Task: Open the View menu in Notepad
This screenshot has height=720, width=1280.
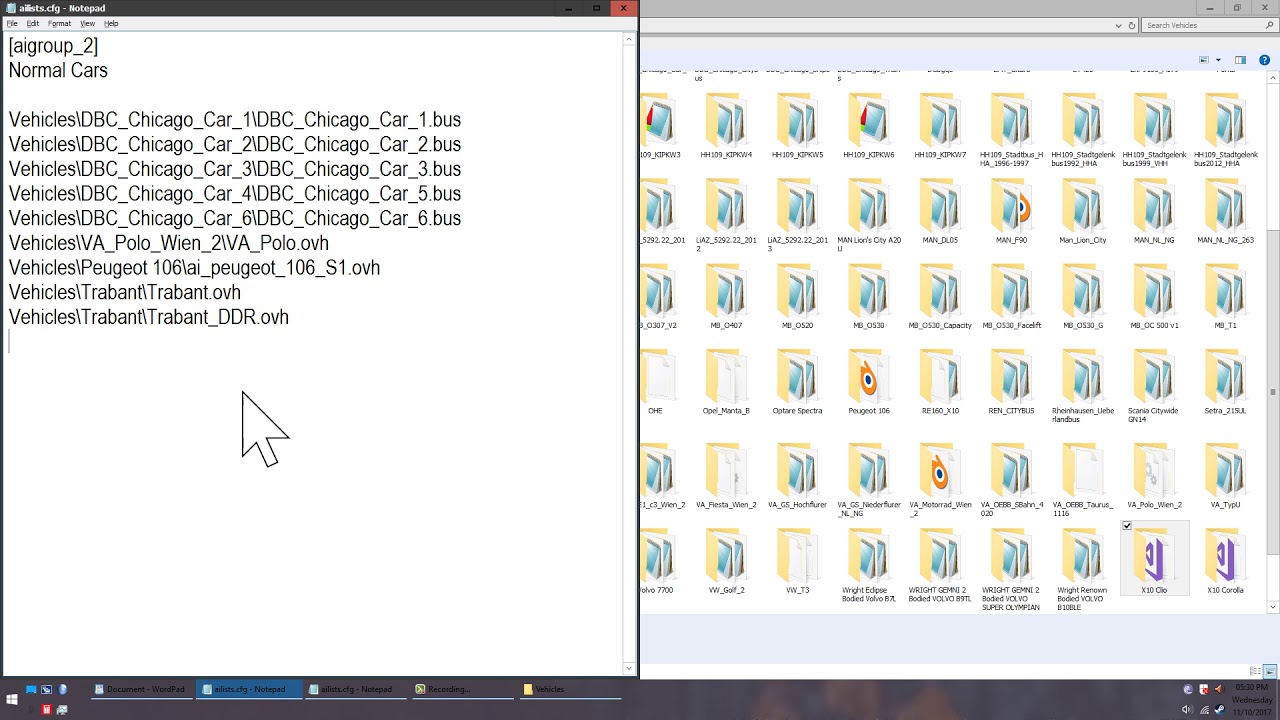Action: (87, 23)
